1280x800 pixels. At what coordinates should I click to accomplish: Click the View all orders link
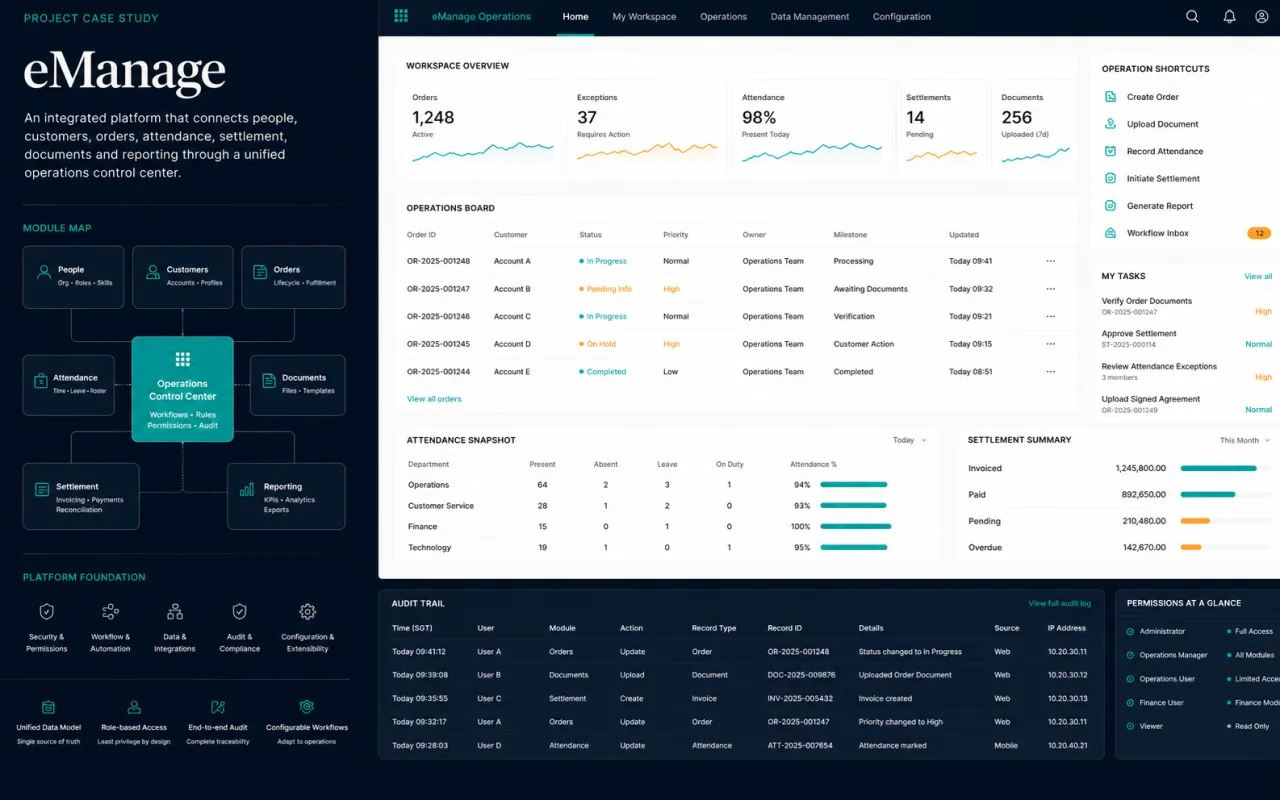434,399
